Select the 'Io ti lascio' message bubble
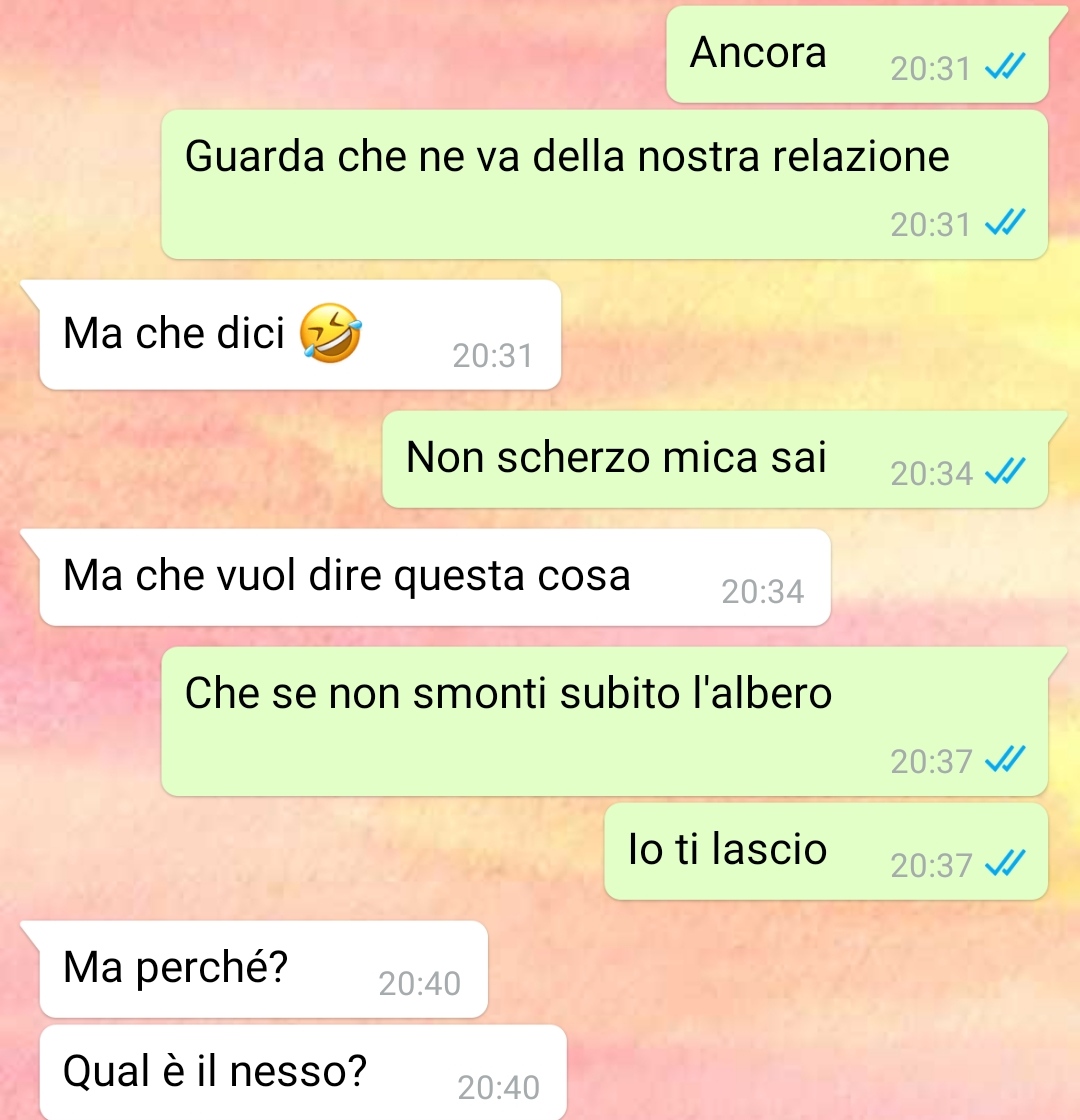Viewport: 1080px width, 1120px height. pyautogui.click(x=826, y=851)
